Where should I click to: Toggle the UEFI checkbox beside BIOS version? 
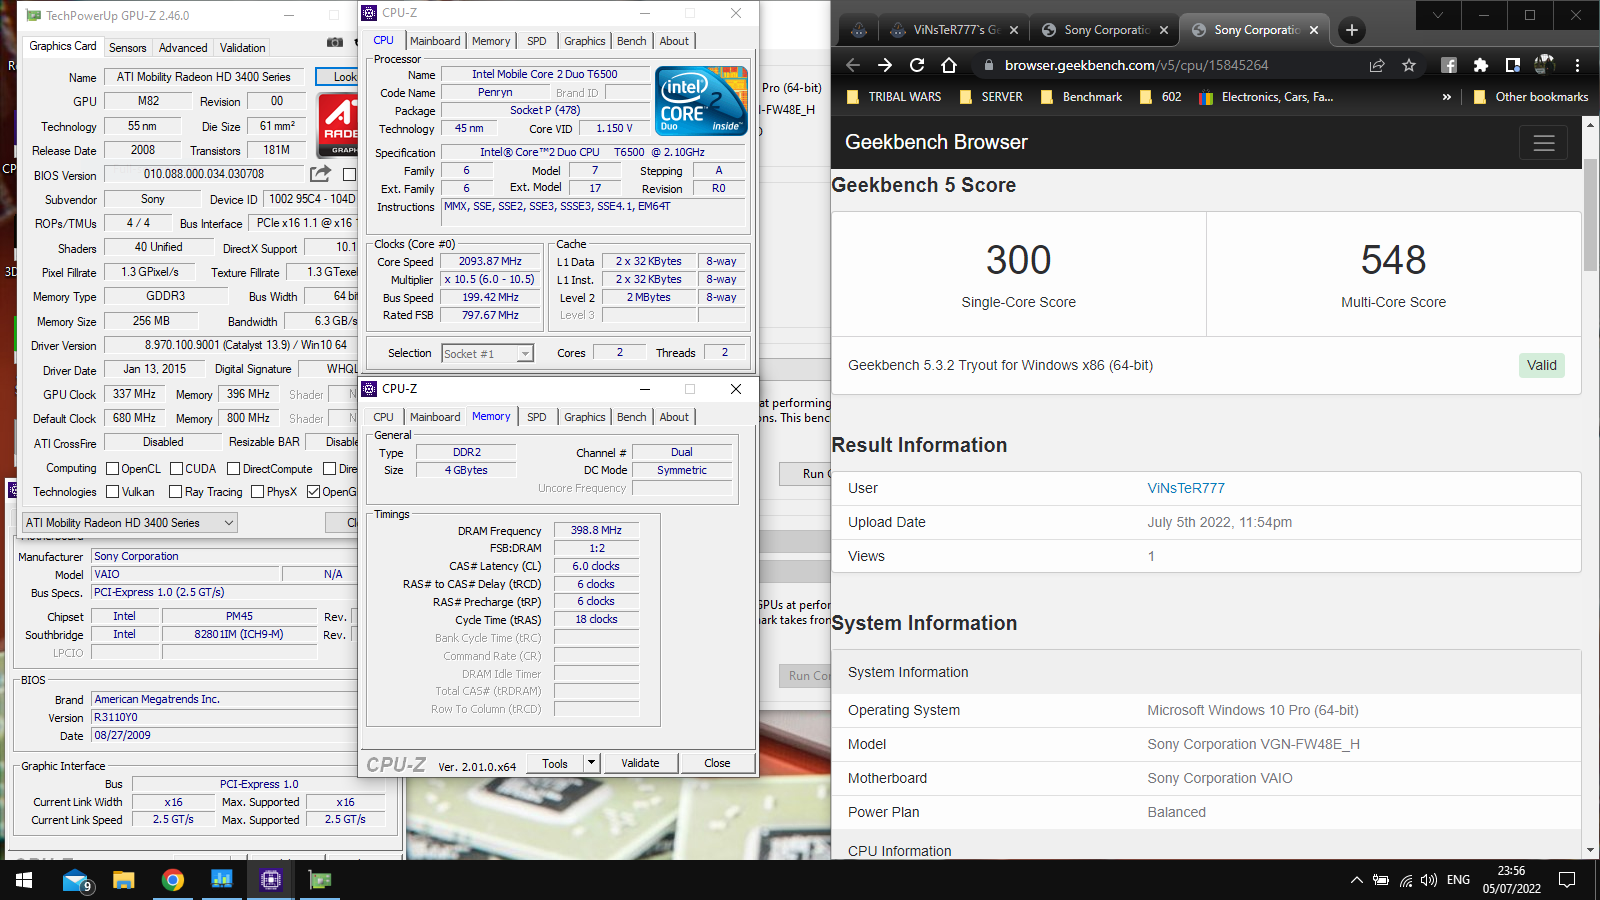tap(349, 174)
